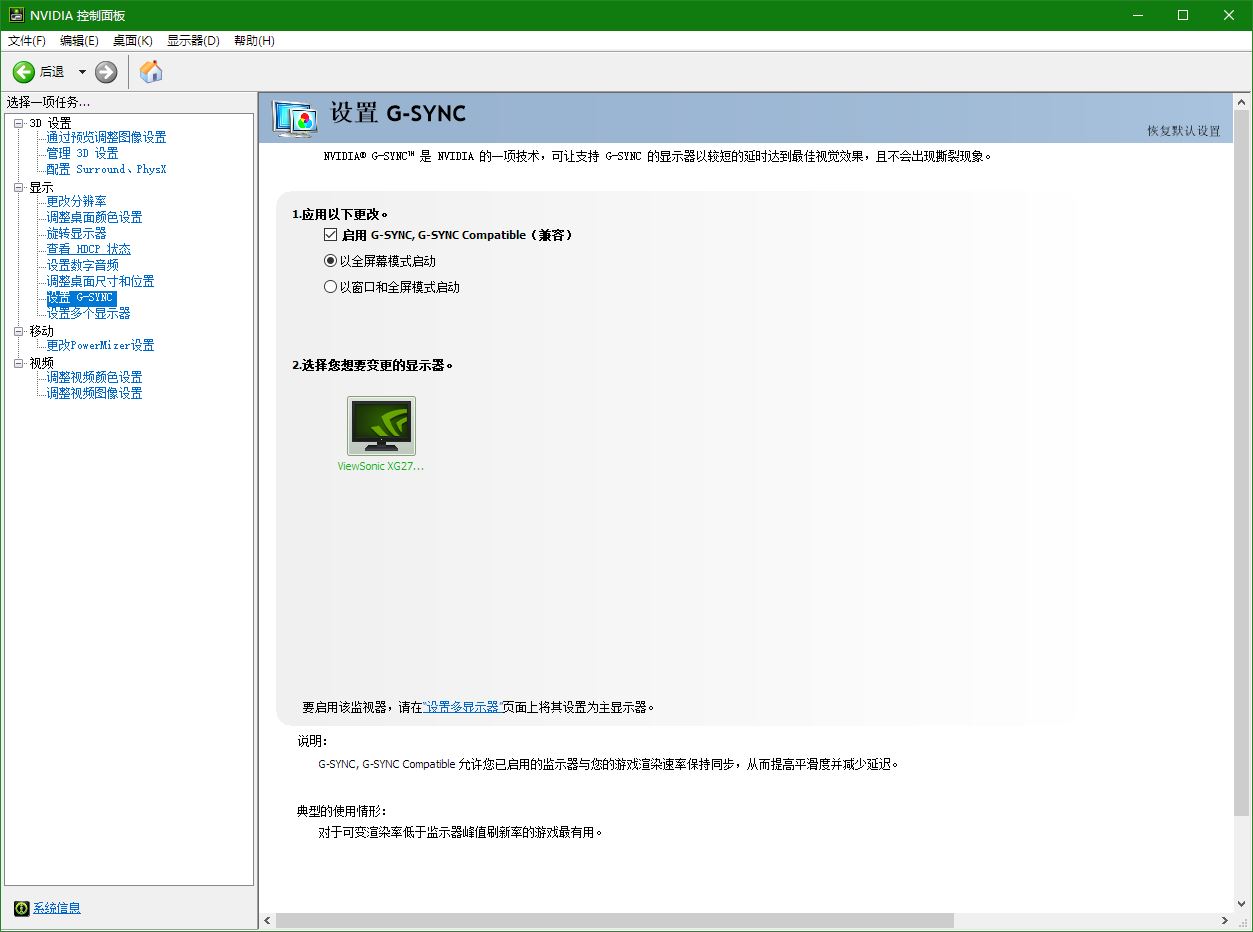Open the 帮助(H) menu
The width and height of the screenshot is (1253, 932).
(253, 41)
